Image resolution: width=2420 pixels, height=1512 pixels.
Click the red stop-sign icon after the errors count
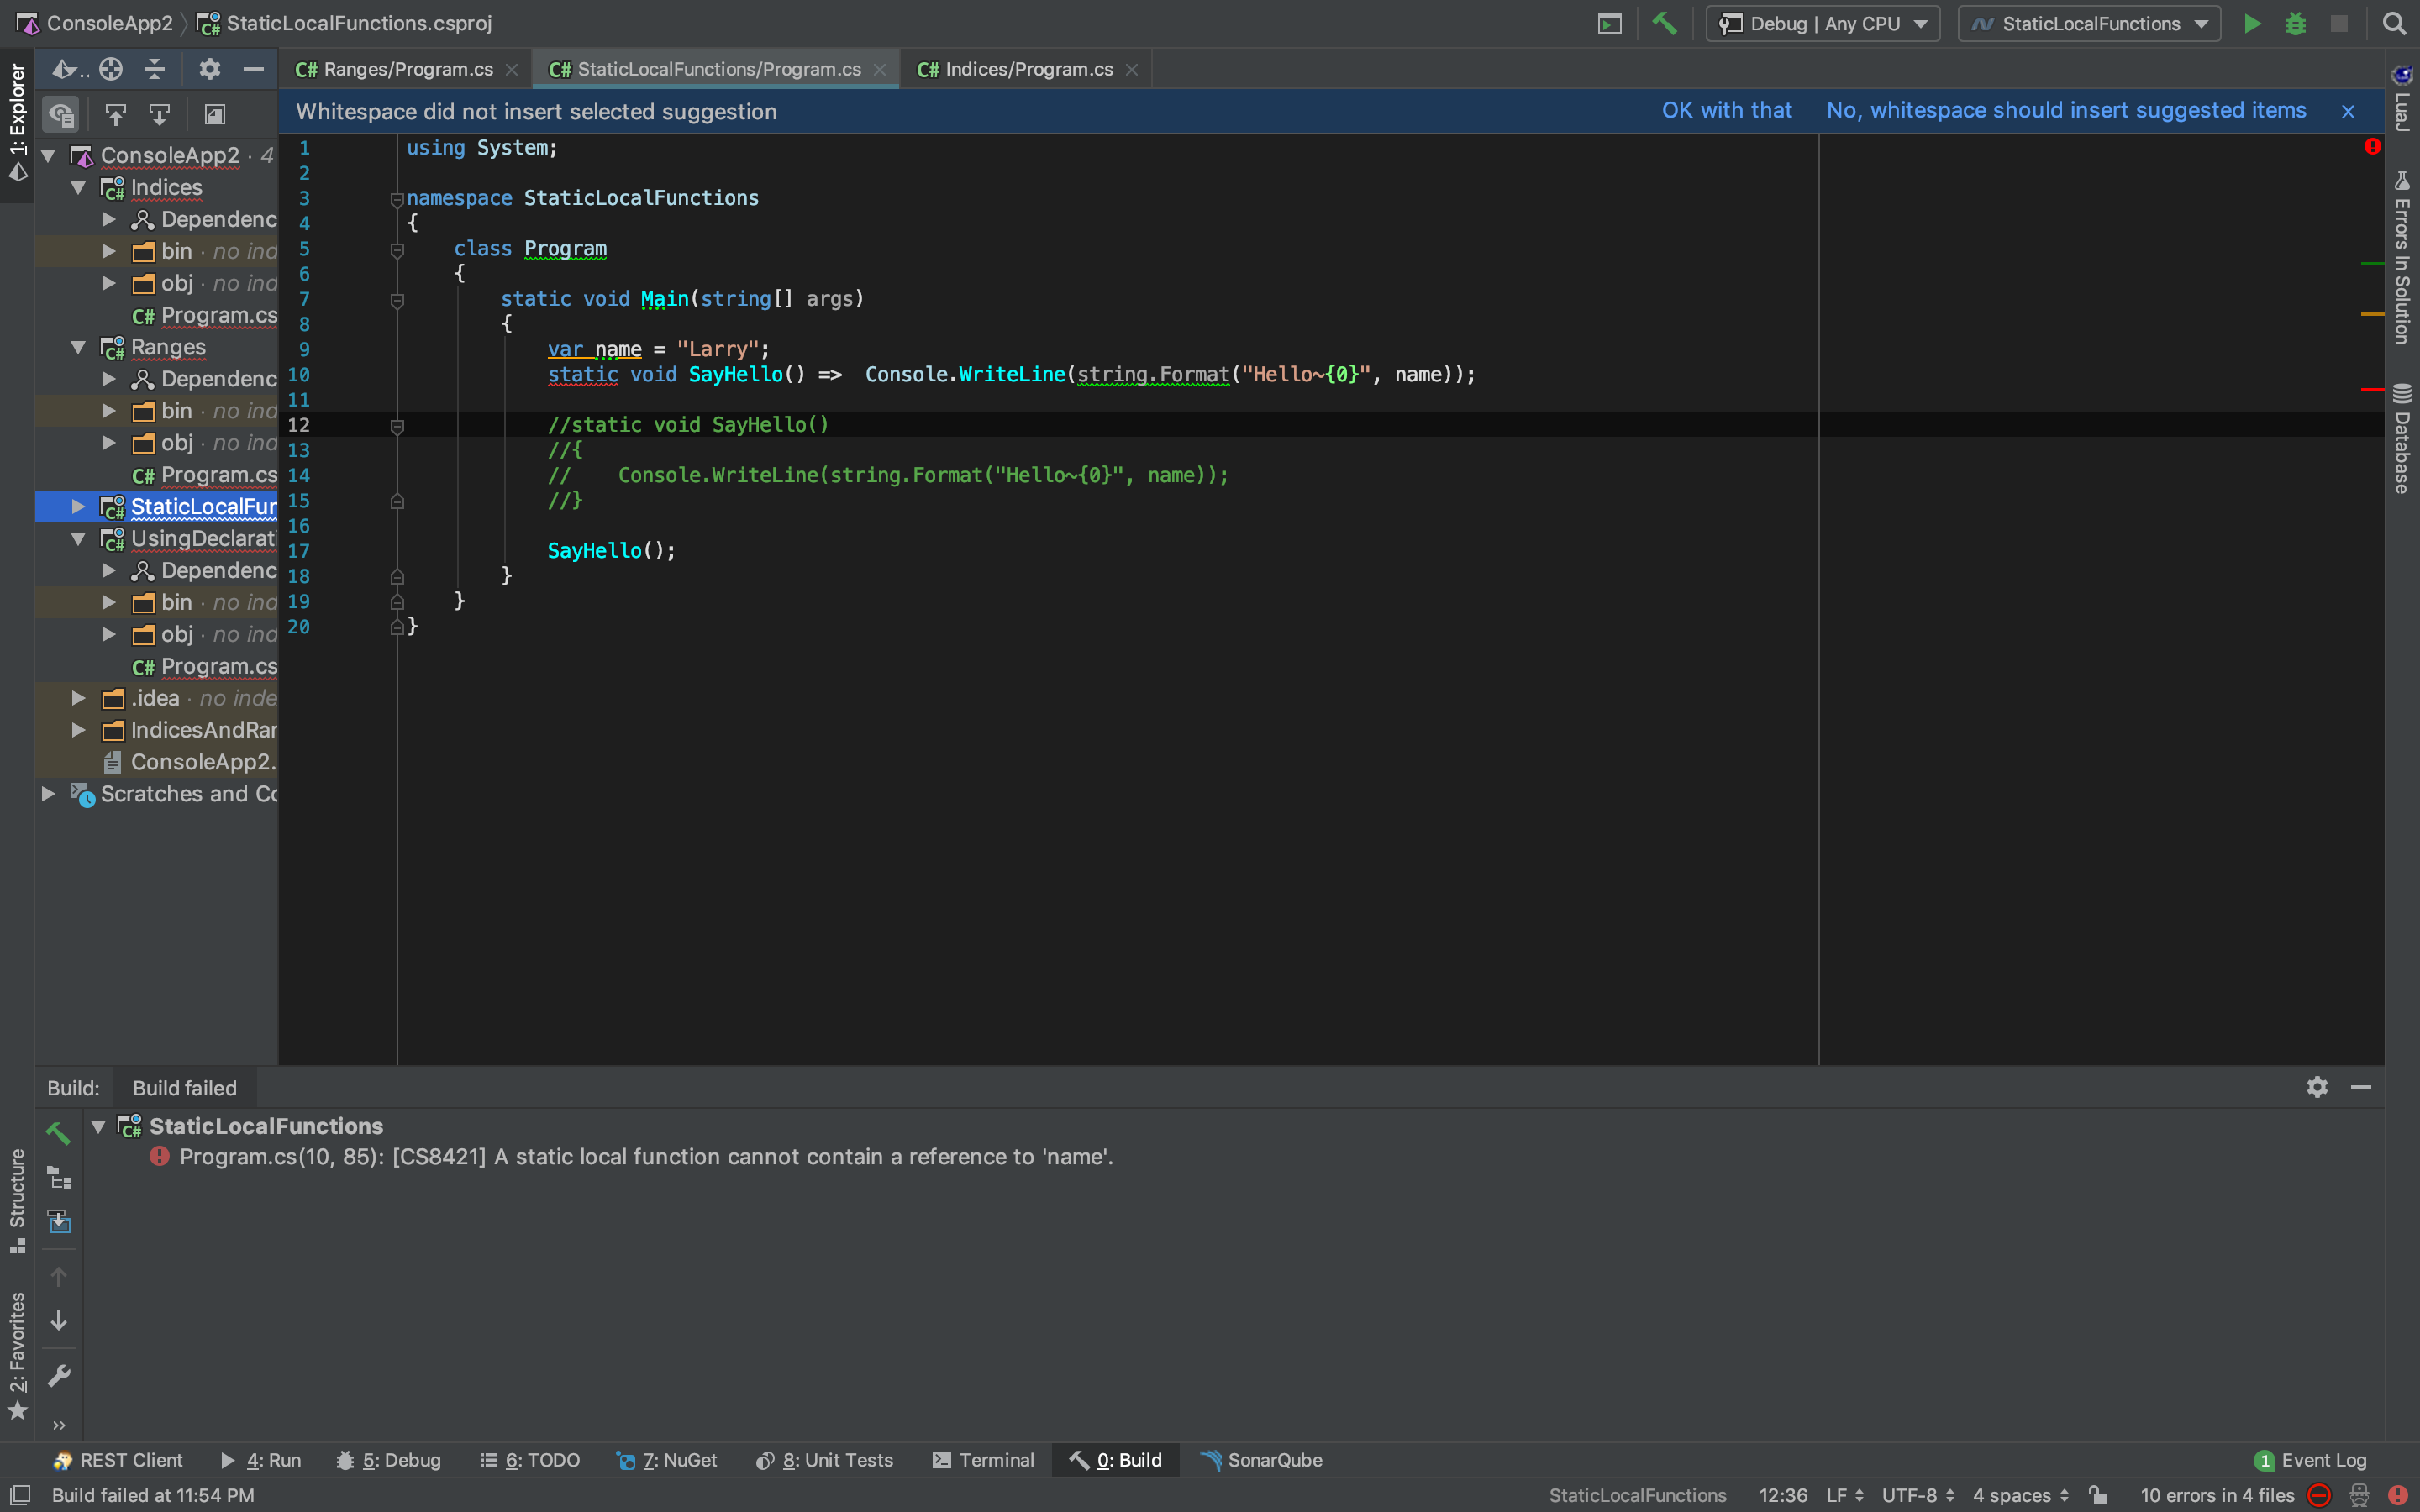[2319, 1495]
